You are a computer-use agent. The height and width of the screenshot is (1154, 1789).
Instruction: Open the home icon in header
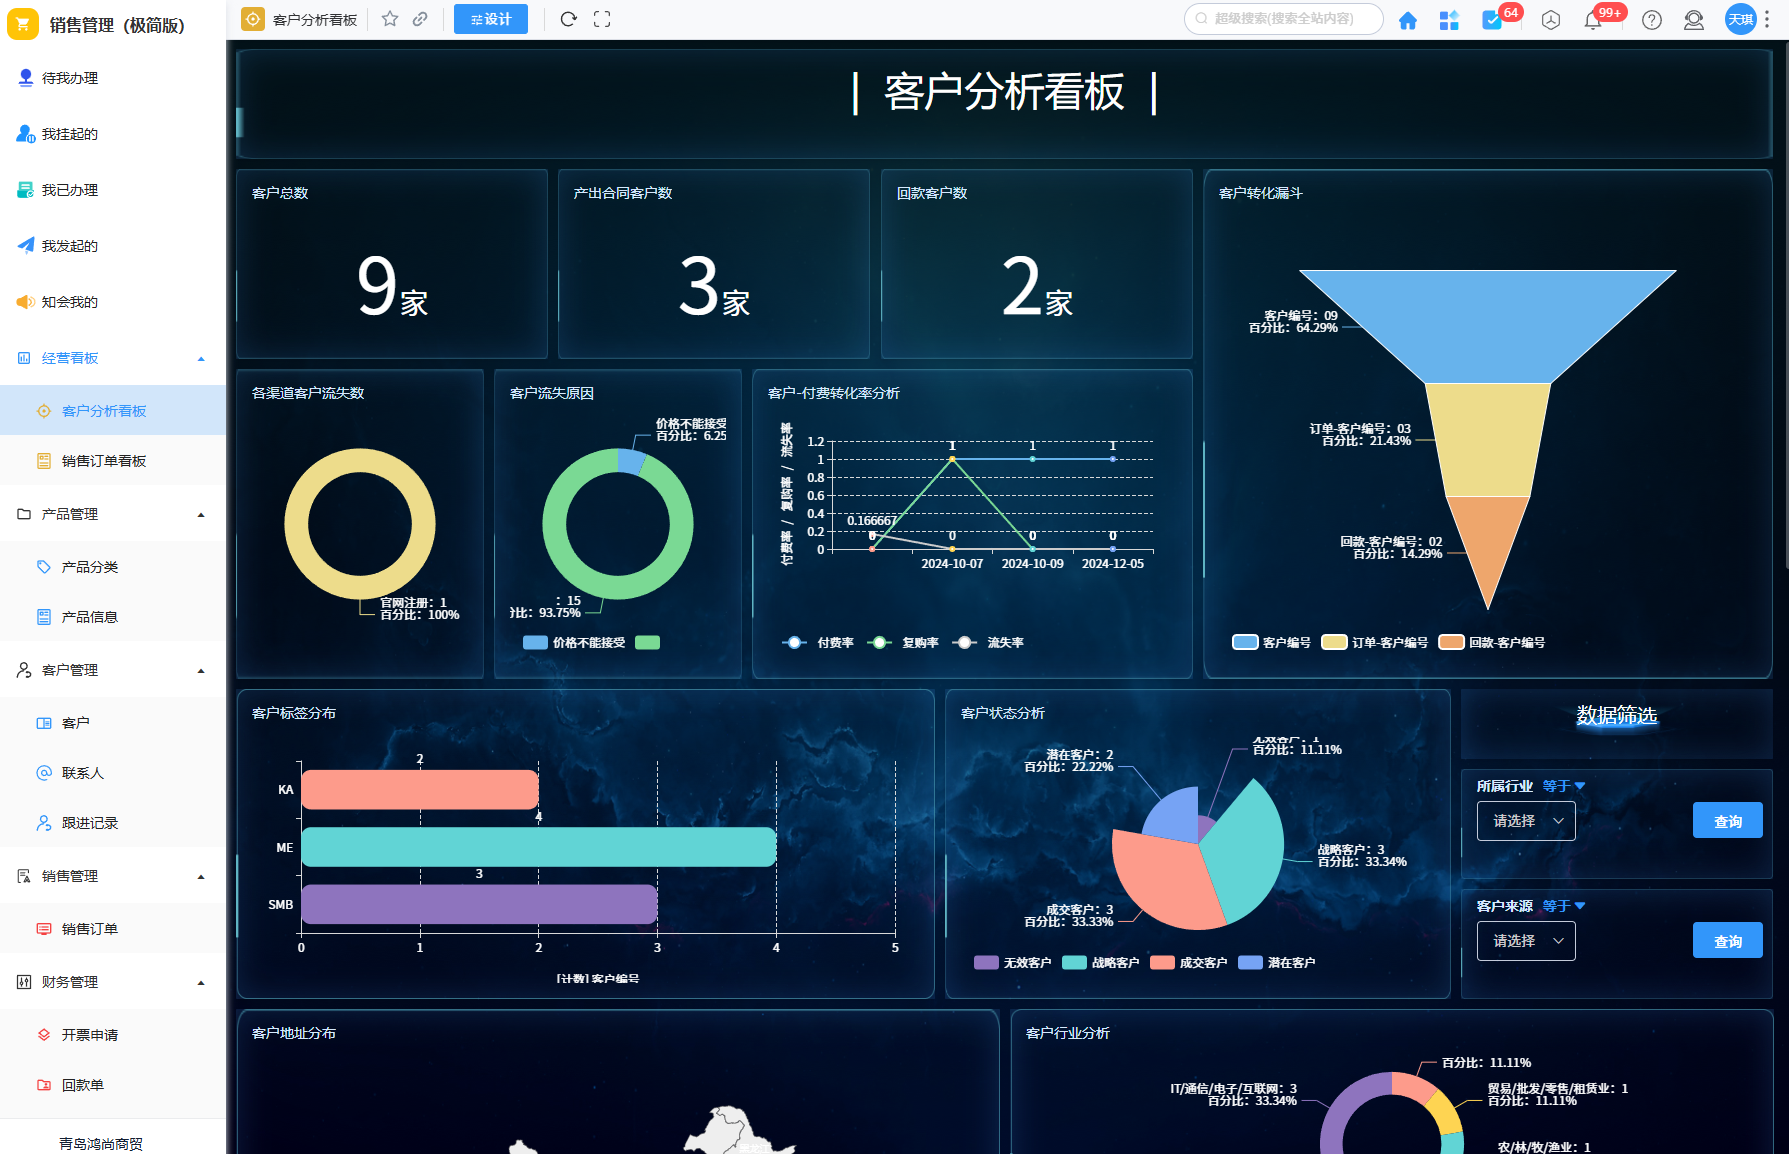[1408, 20]
